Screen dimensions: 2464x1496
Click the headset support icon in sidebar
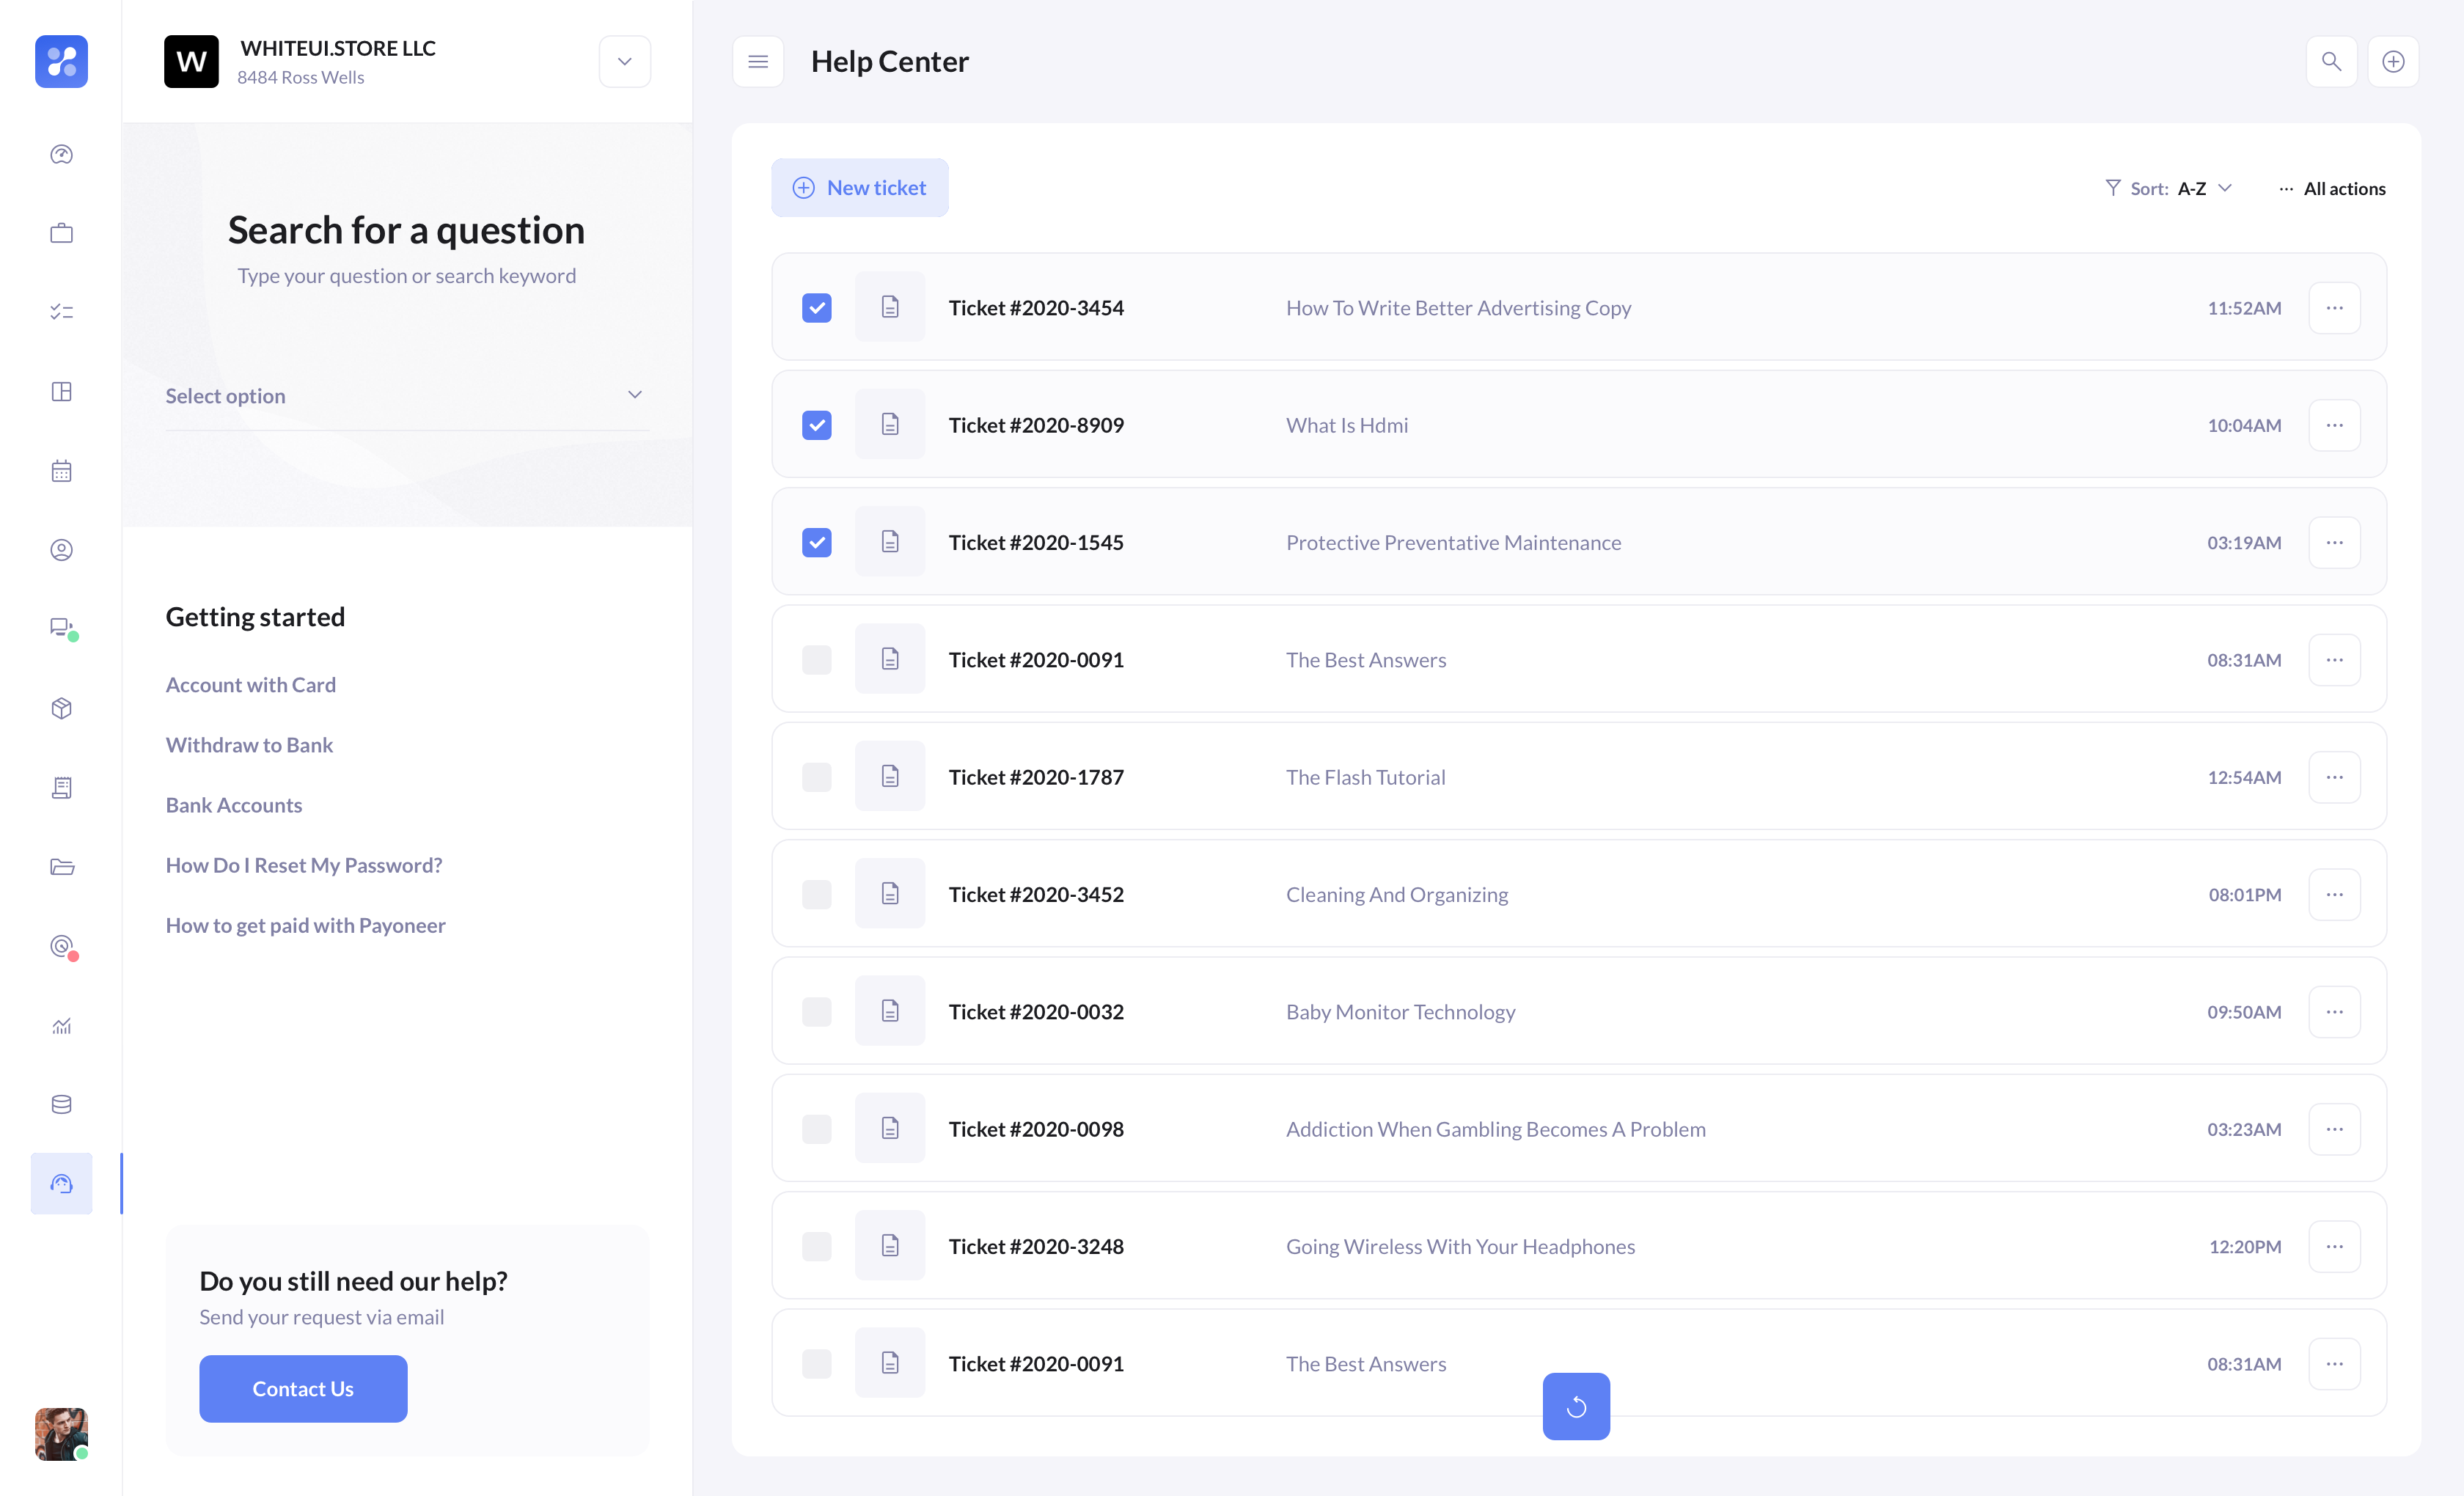[x=62, y=1183]
